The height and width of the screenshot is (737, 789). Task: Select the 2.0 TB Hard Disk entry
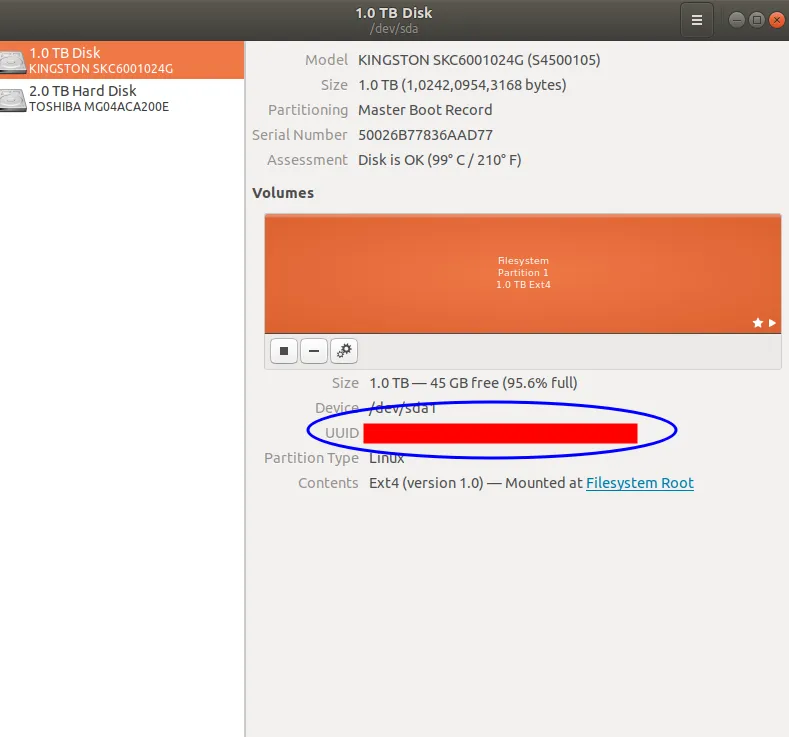pos(83,91)
